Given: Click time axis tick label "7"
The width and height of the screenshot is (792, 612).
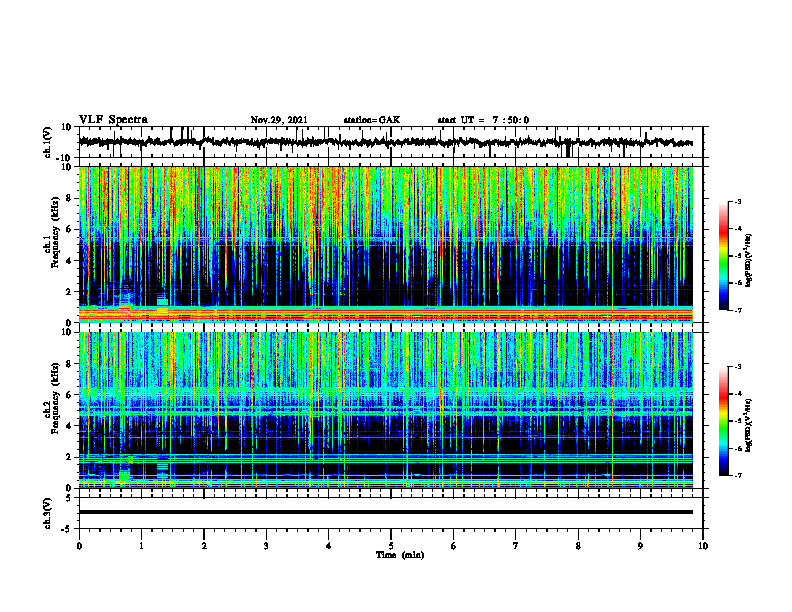Looking at the screenshot, I should coord(516,546).
